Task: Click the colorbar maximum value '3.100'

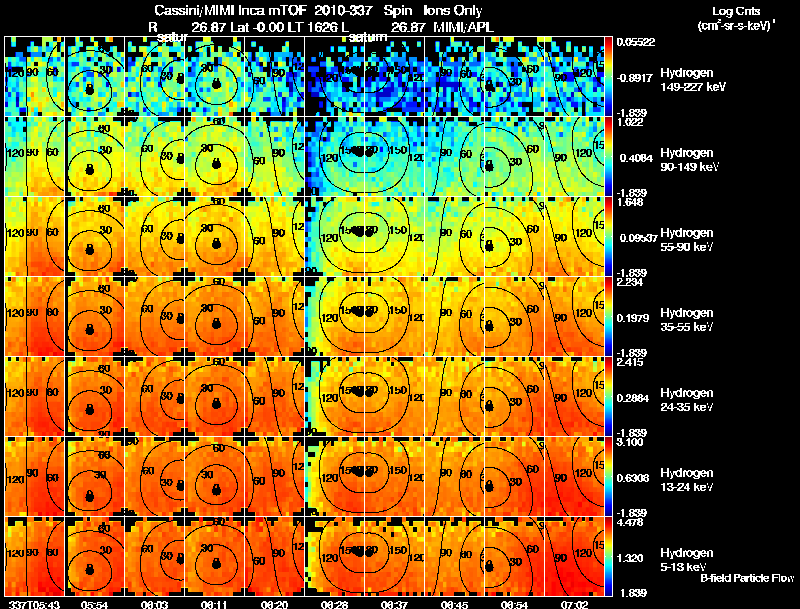Action: click(630, 442)
